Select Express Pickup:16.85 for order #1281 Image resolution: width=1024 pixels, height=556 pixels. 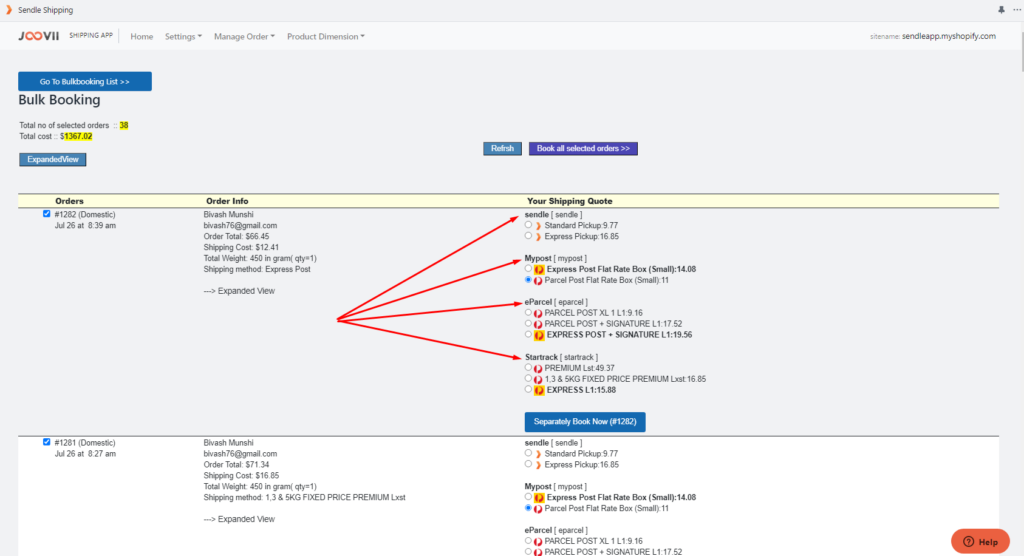[528, 464]
